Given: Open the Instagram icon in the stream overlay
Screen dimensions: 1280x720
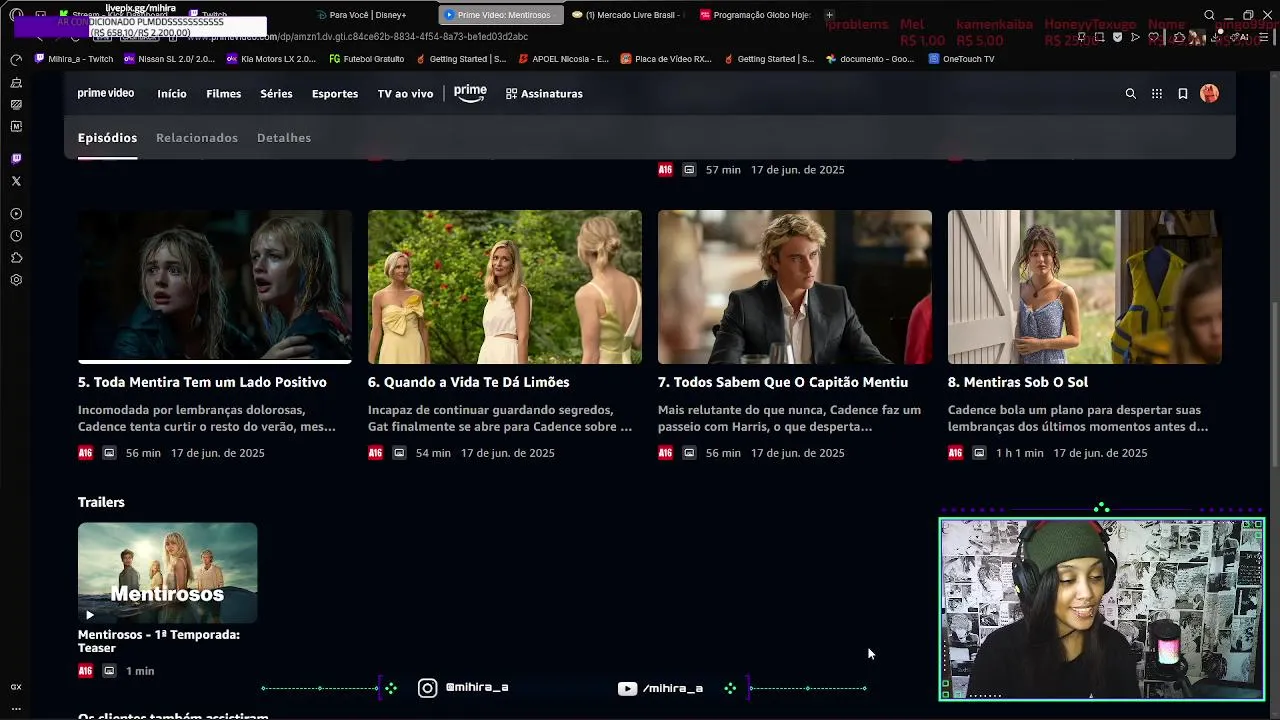Looking at the screenshot, I should click(427, 688).
